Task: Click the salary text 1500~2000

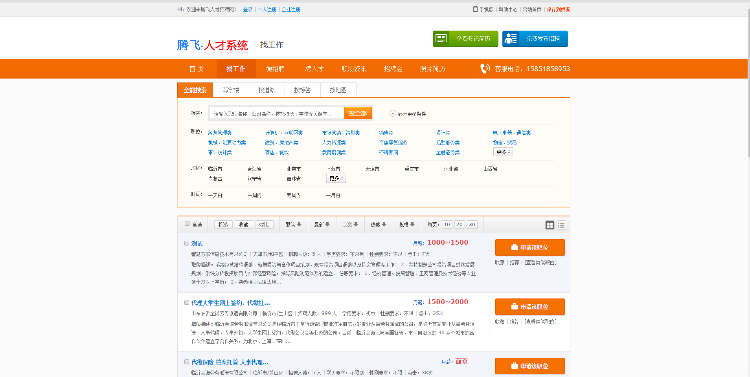Action: click(x=448, y=302)
